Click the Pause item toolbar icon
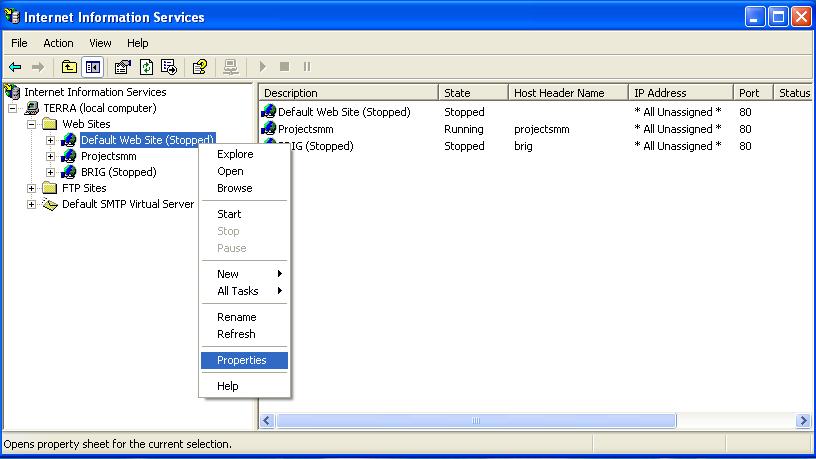The image size is (816, 459). point(307,67)
